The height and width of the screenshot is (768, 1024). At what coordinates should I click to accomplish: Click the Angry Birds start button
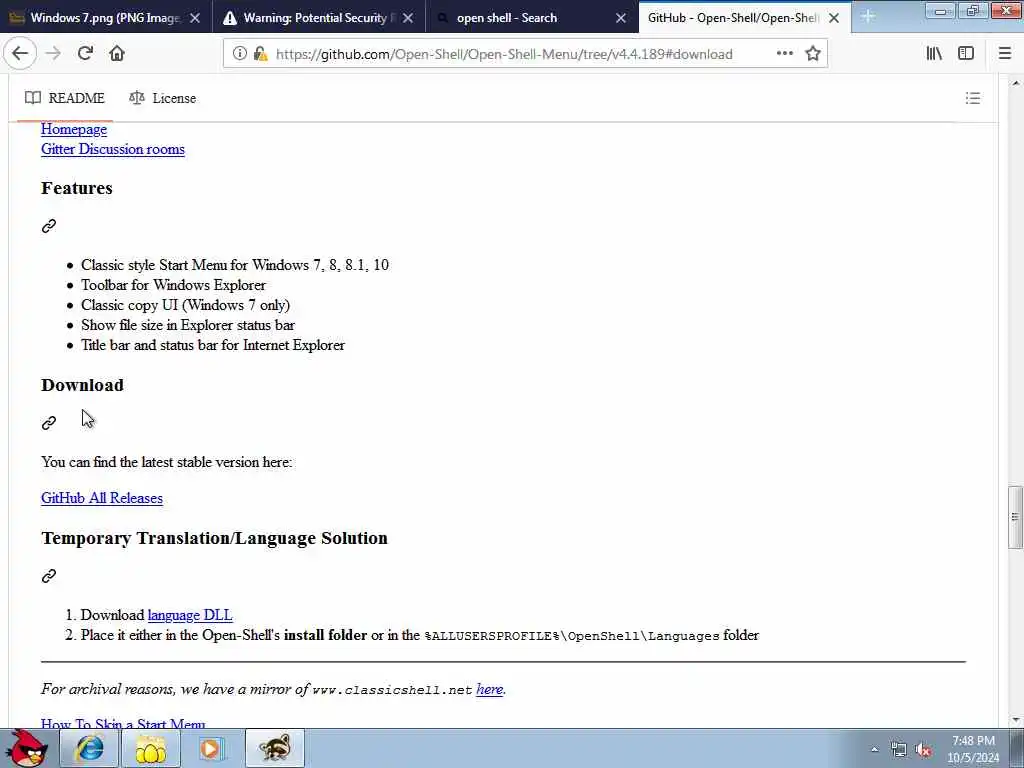(27, 748)
